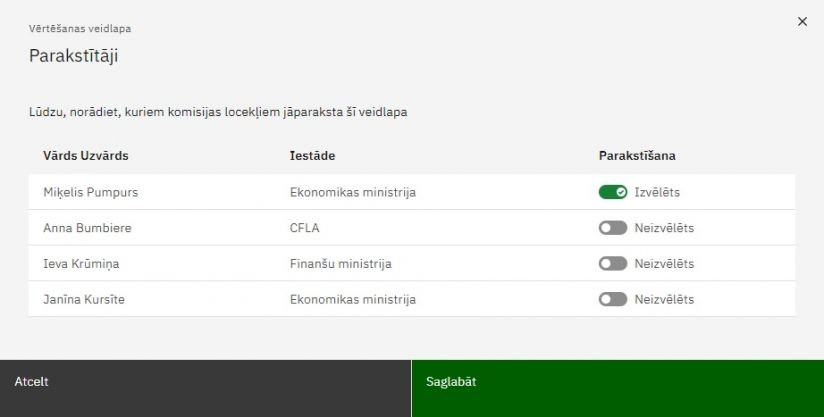
Task: Click the Finanšu ministrija institution cell
Action: tap(340, 264)
